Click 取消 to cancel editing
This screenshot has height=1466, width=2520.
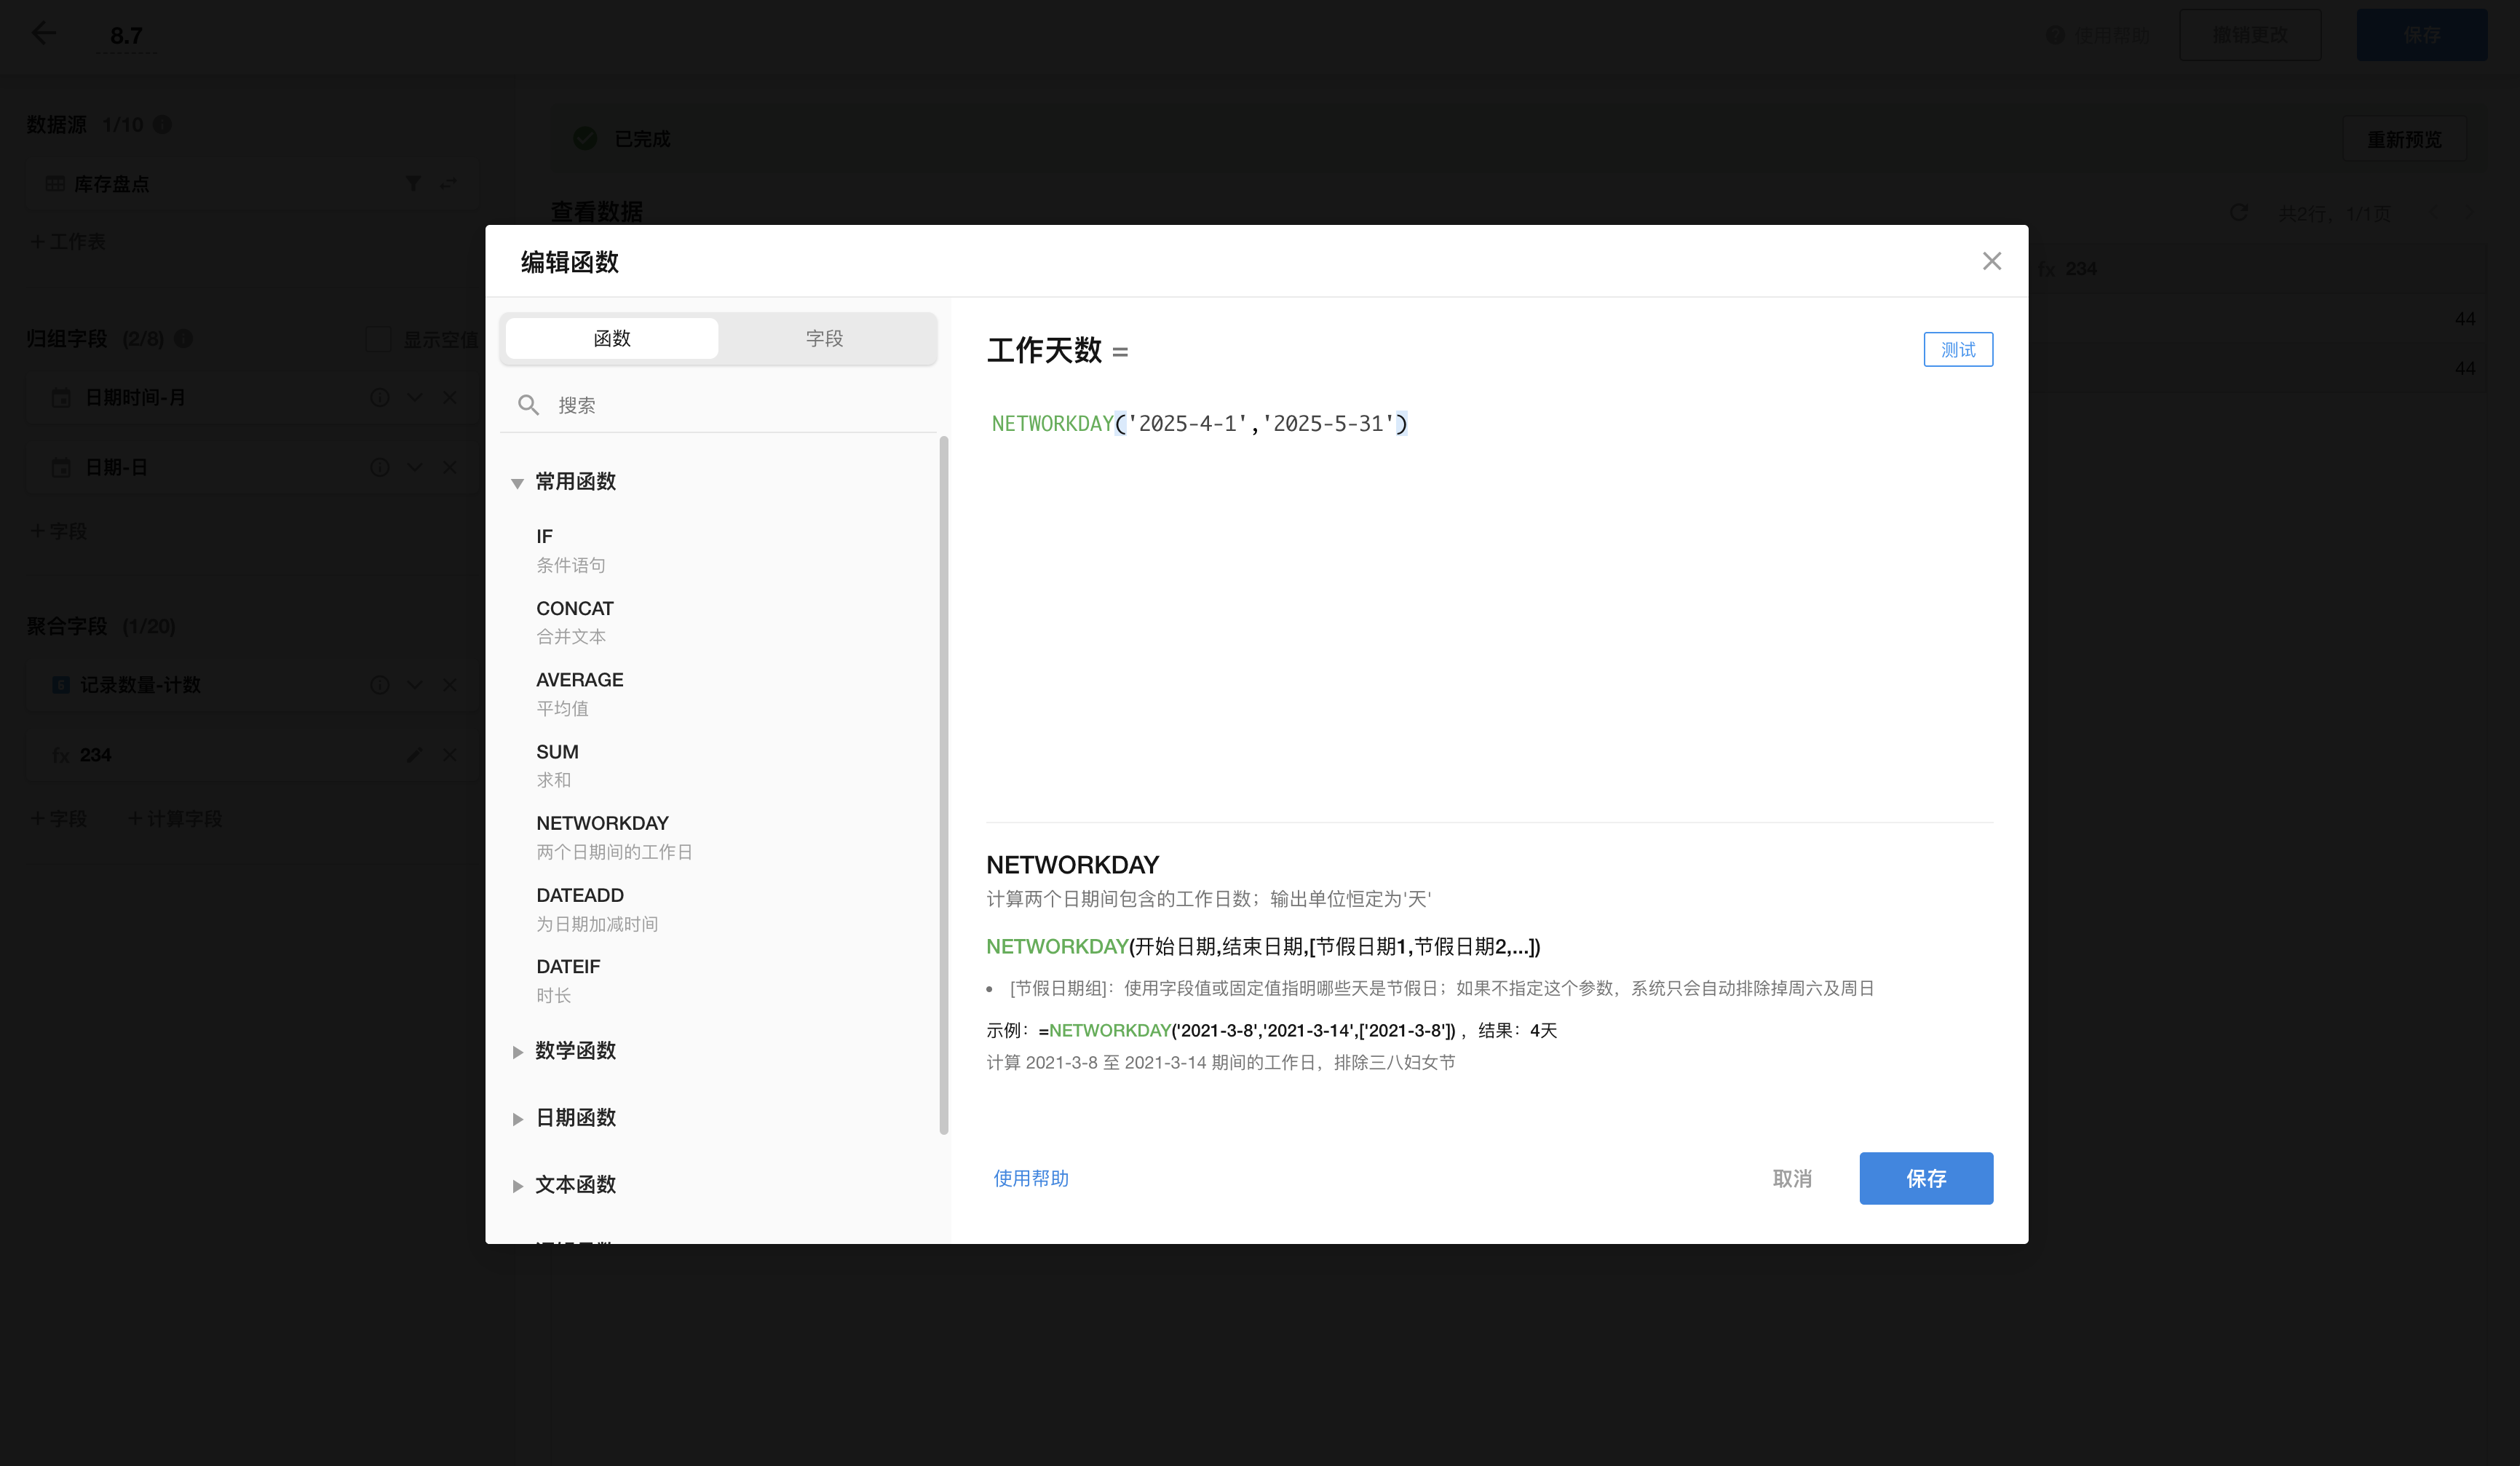pyautogui.click(x=1791, y=1178)
